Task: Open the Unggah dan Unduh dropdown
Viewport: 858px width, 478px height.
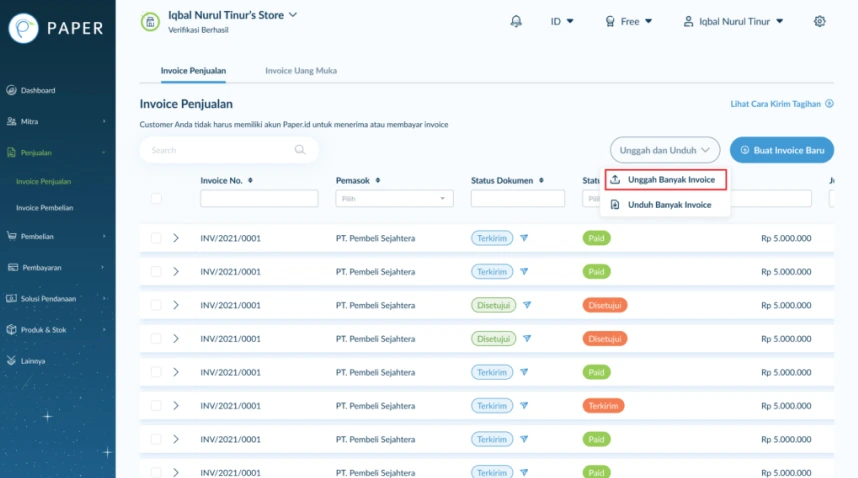Action: tap(664, 150)
